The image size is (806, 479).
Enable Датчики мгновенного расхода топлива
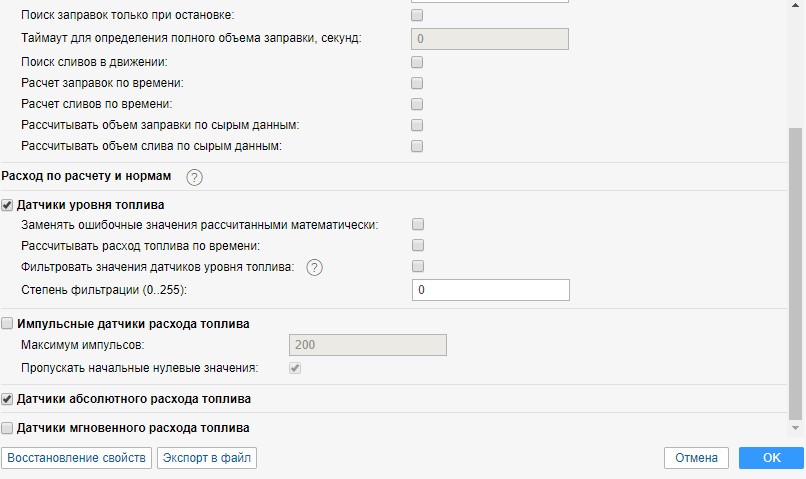[x=8, y=428]
